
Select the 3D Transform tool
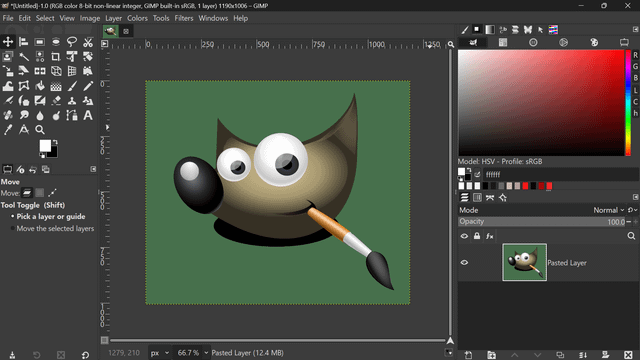click(56, 71)
